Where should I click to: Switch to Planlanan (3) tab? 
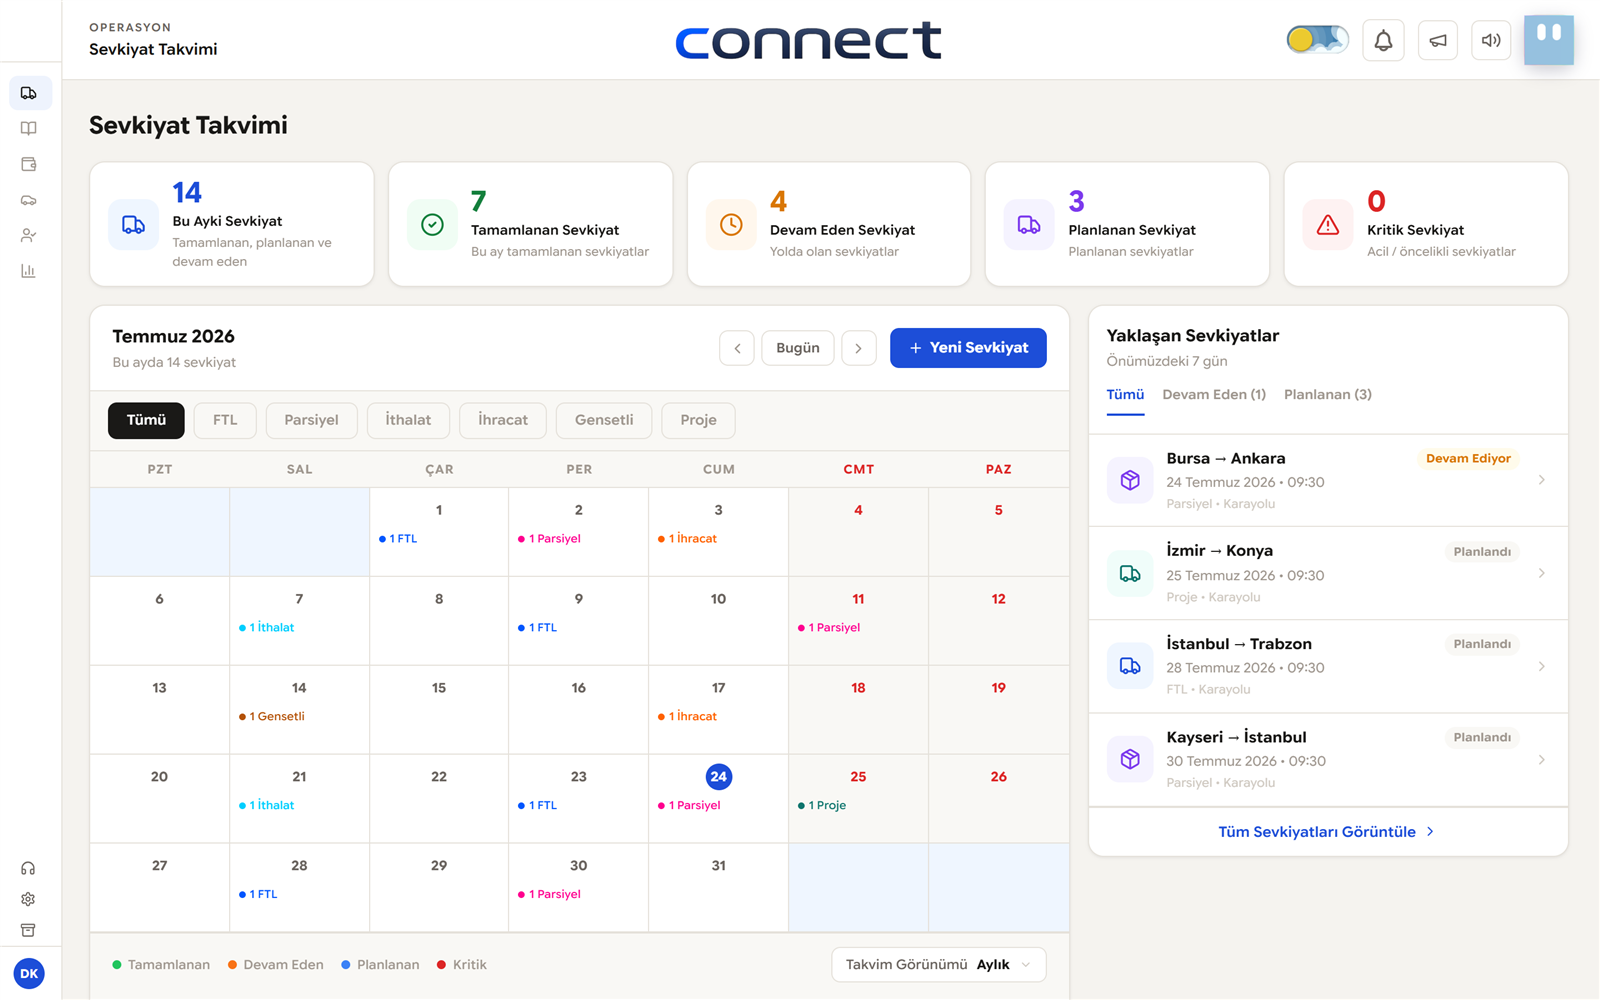[1328, 395]
